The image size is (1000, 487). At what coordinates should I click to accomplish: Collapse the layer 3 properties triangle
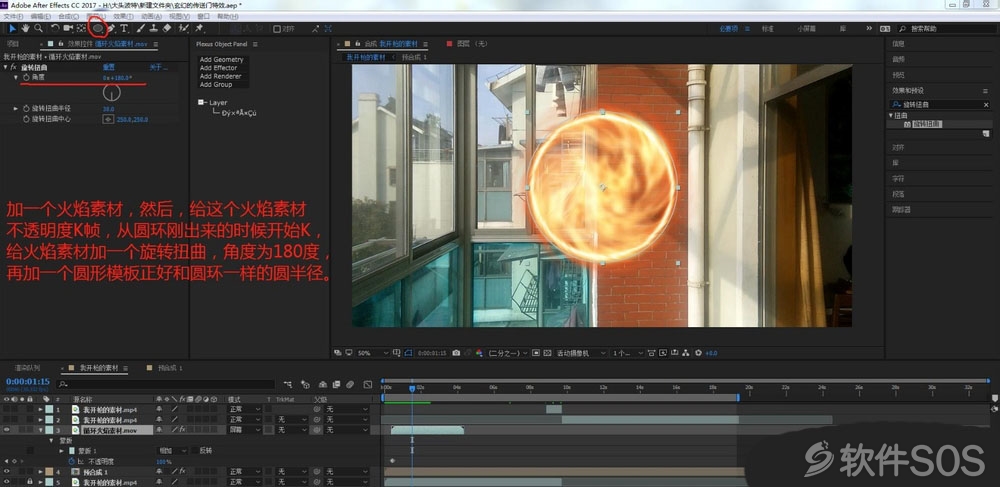(41, 430)
